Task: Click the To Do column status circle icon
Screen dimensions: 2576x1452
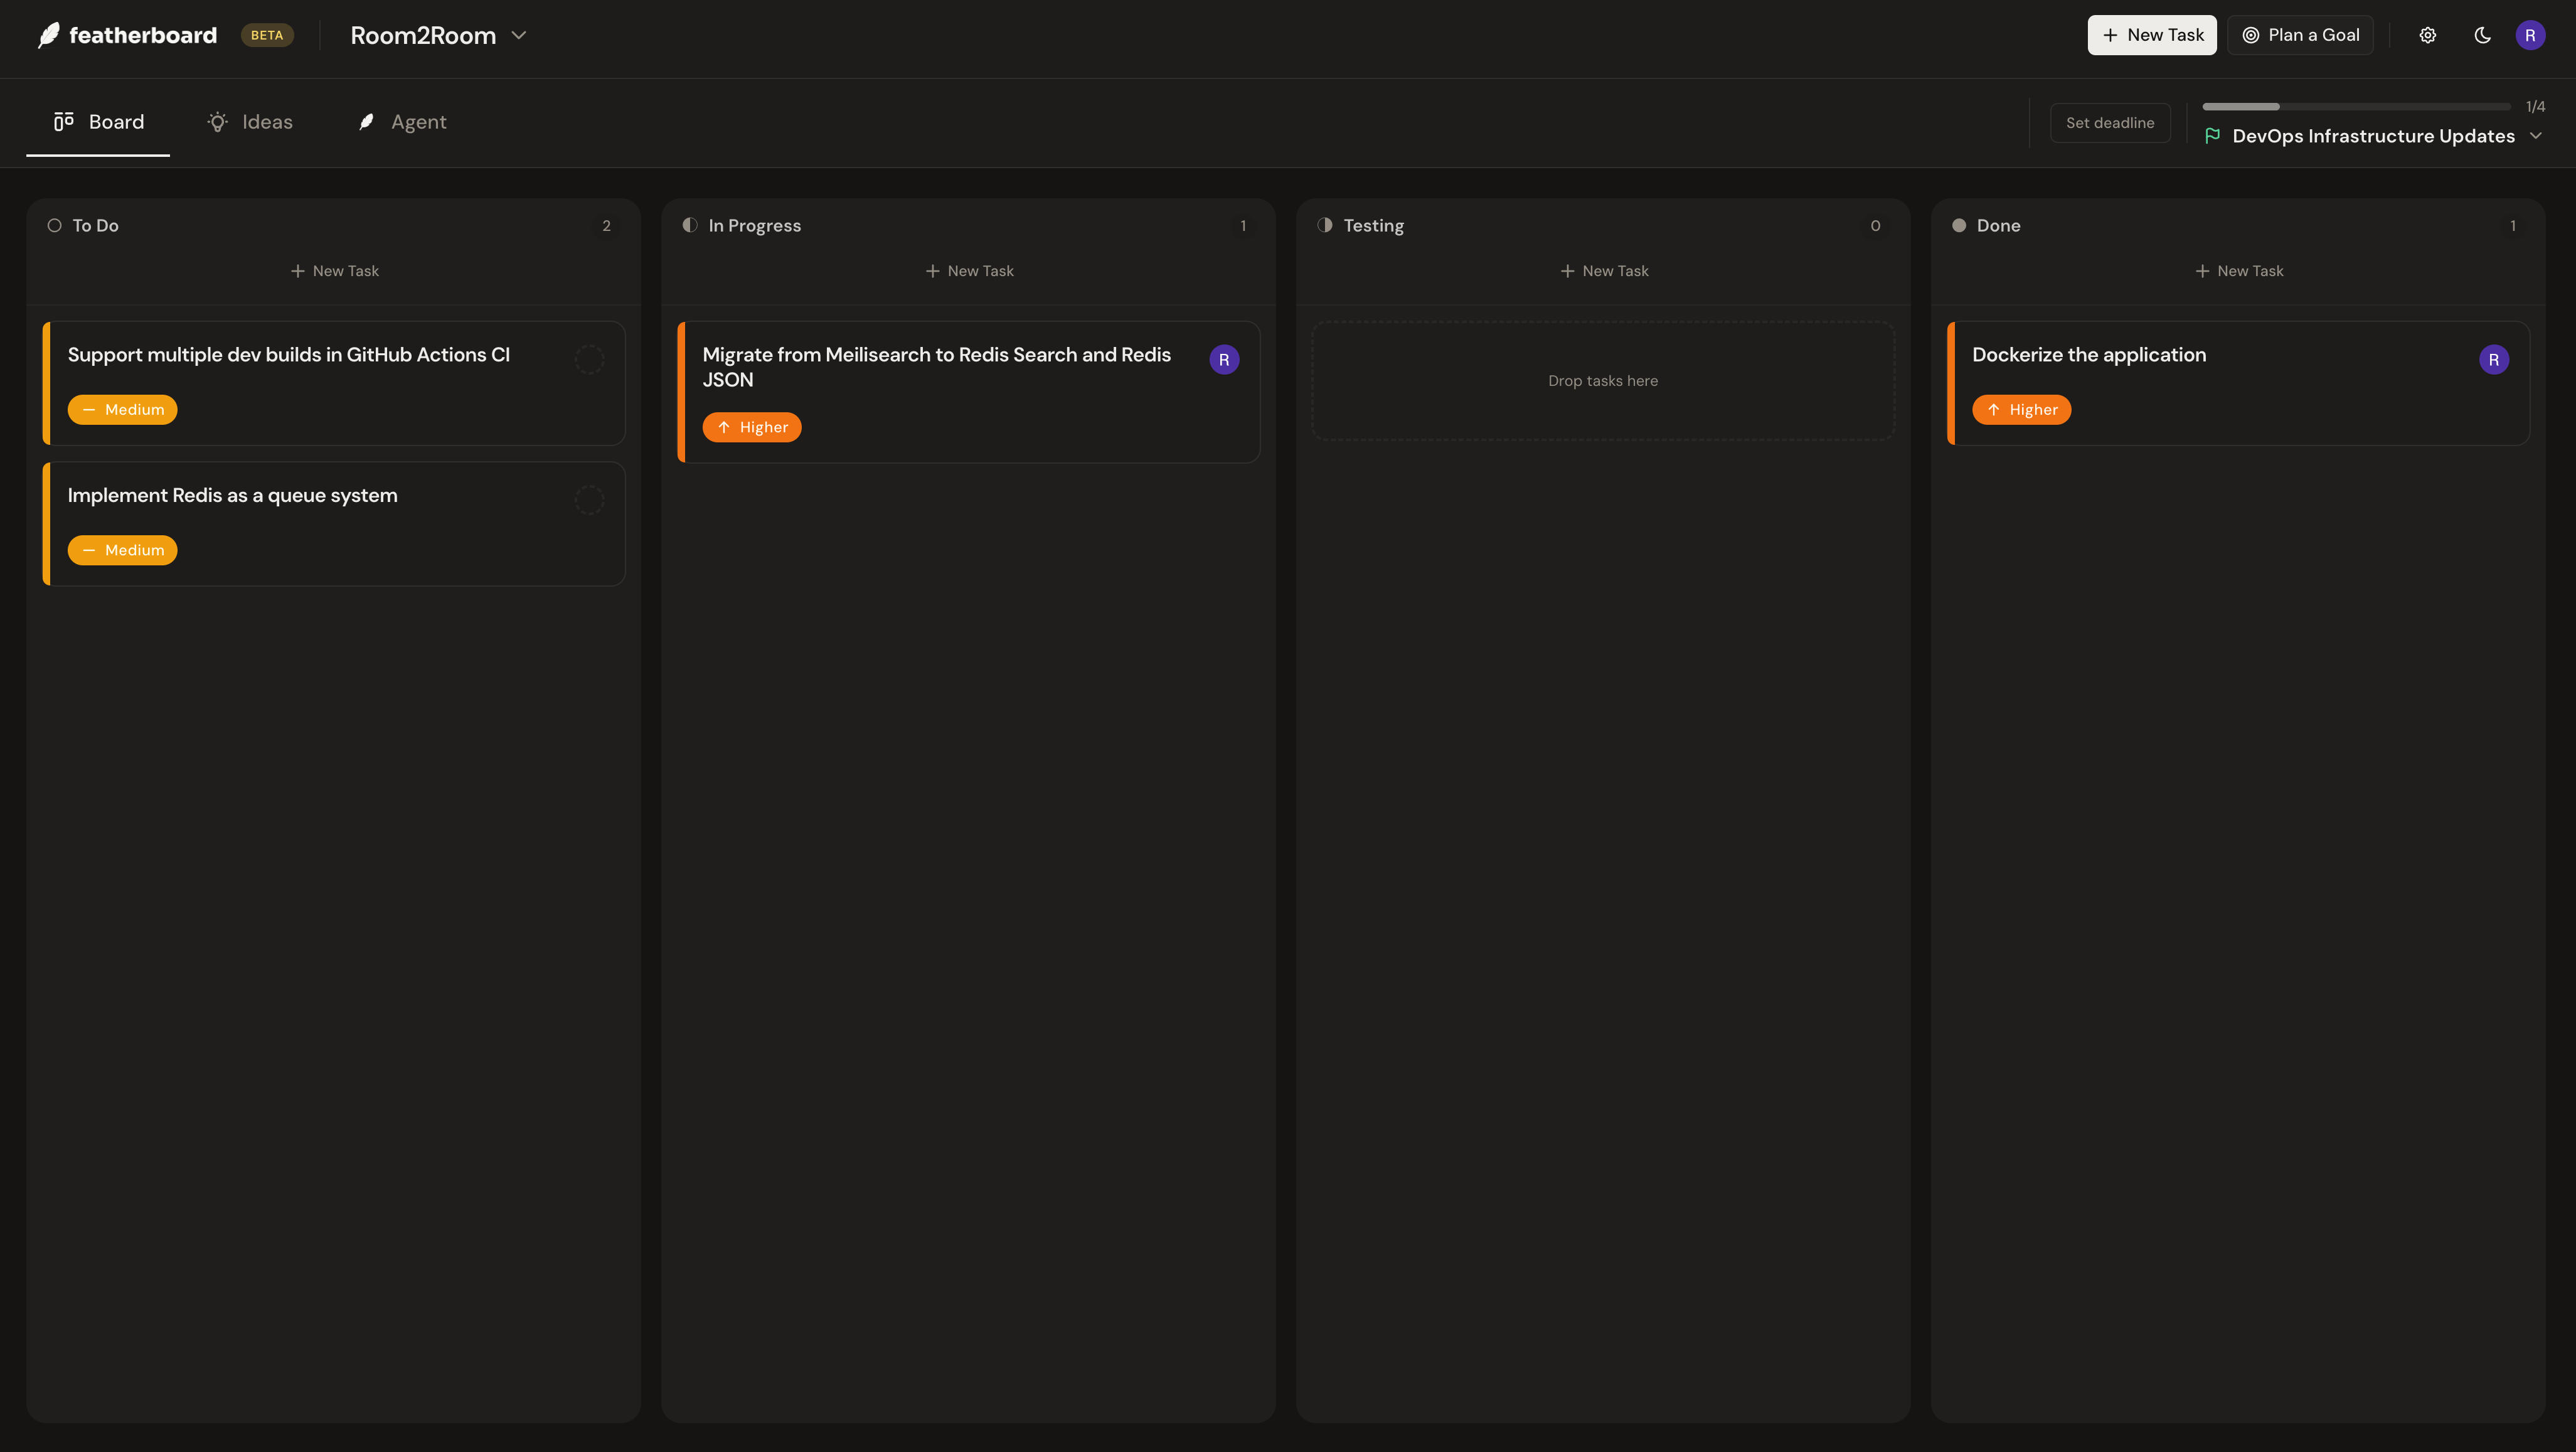Action: (x=55, y=225)
